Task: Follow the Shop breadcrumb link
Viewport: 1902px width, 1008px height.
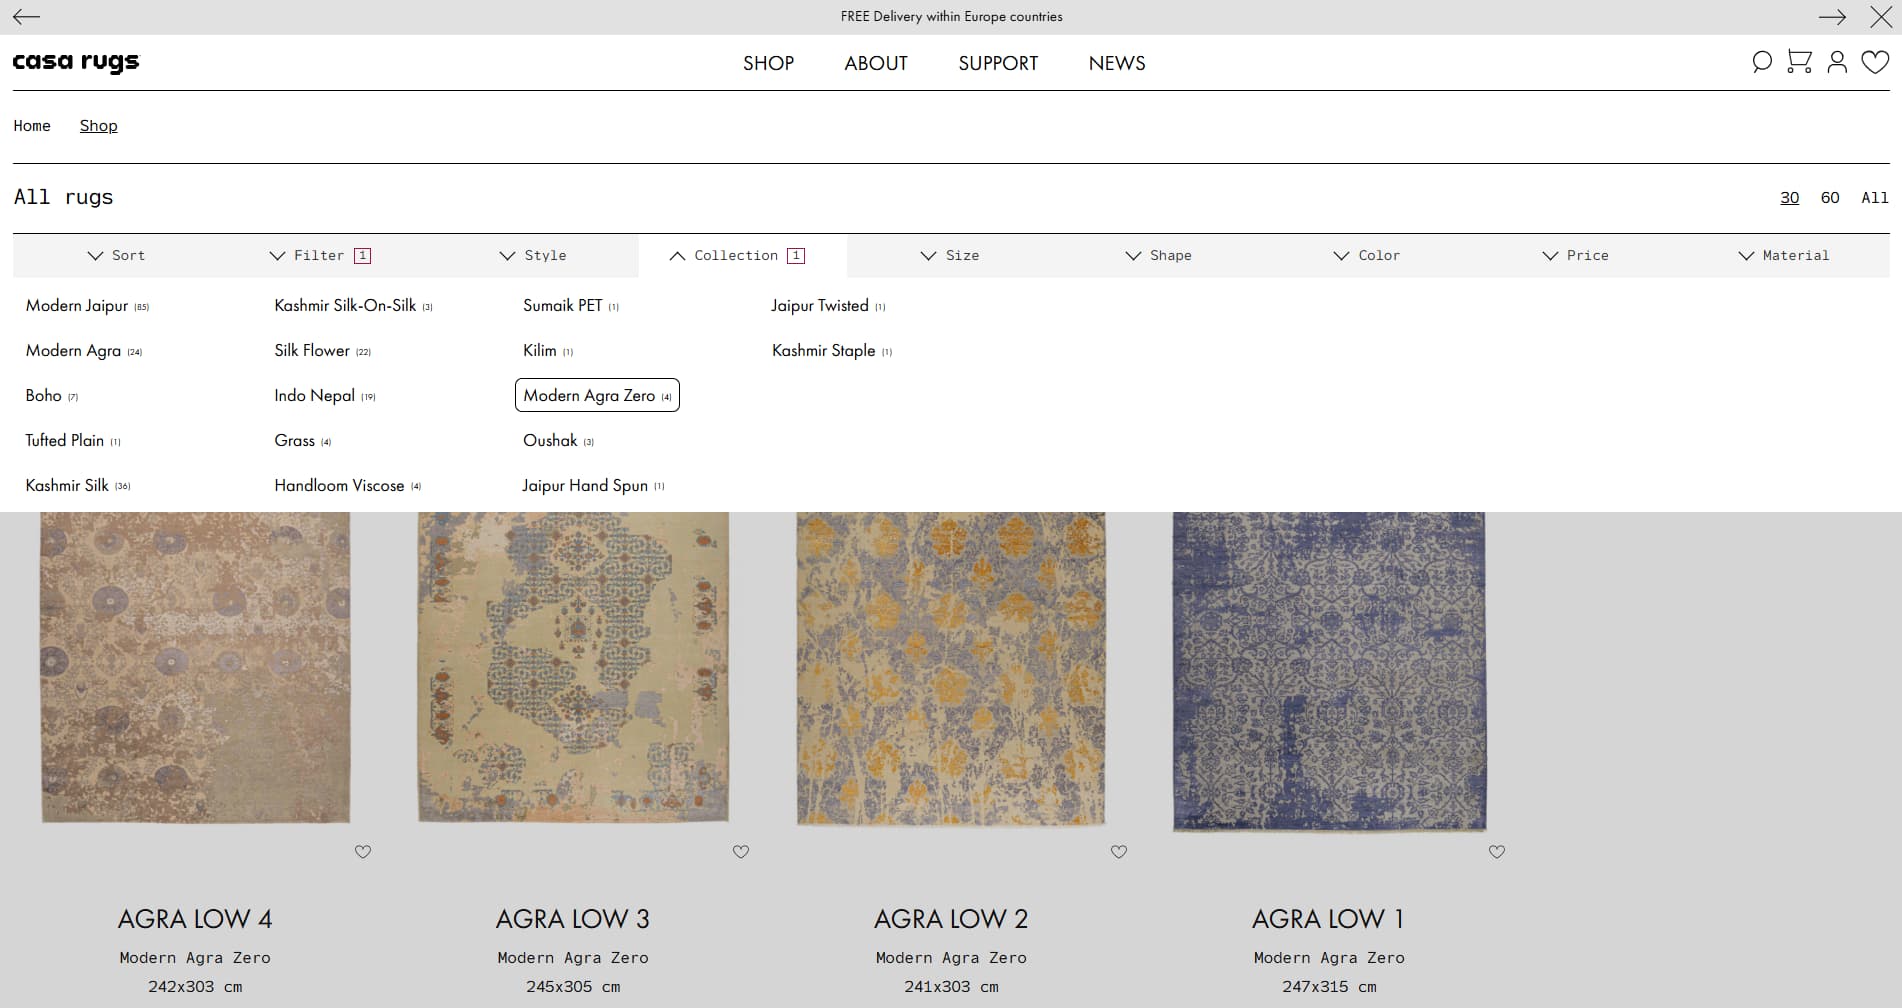Action: (98, 126)
